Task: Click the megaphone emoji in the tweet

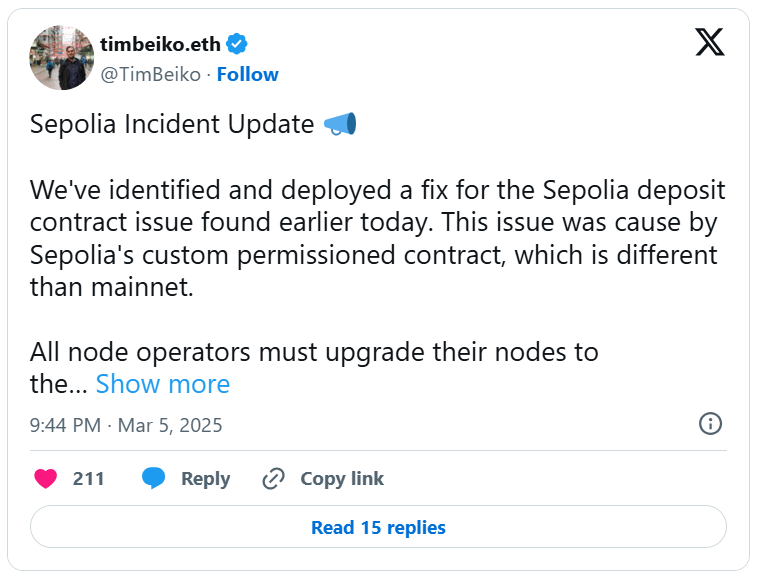Action: pos(340,125)
